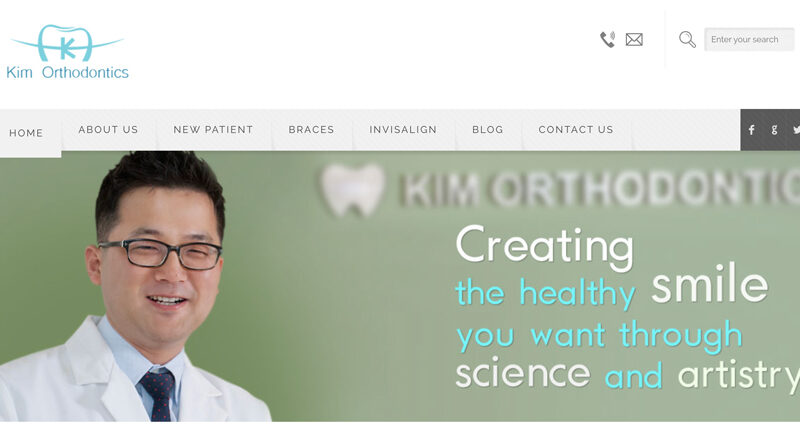
Task: Go to the Home menu tab
Action: click(26, 133)
